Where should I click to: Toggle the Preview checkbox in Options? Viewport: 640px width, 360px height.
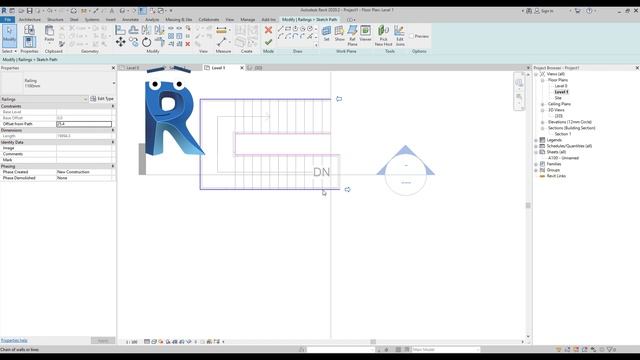411,36
